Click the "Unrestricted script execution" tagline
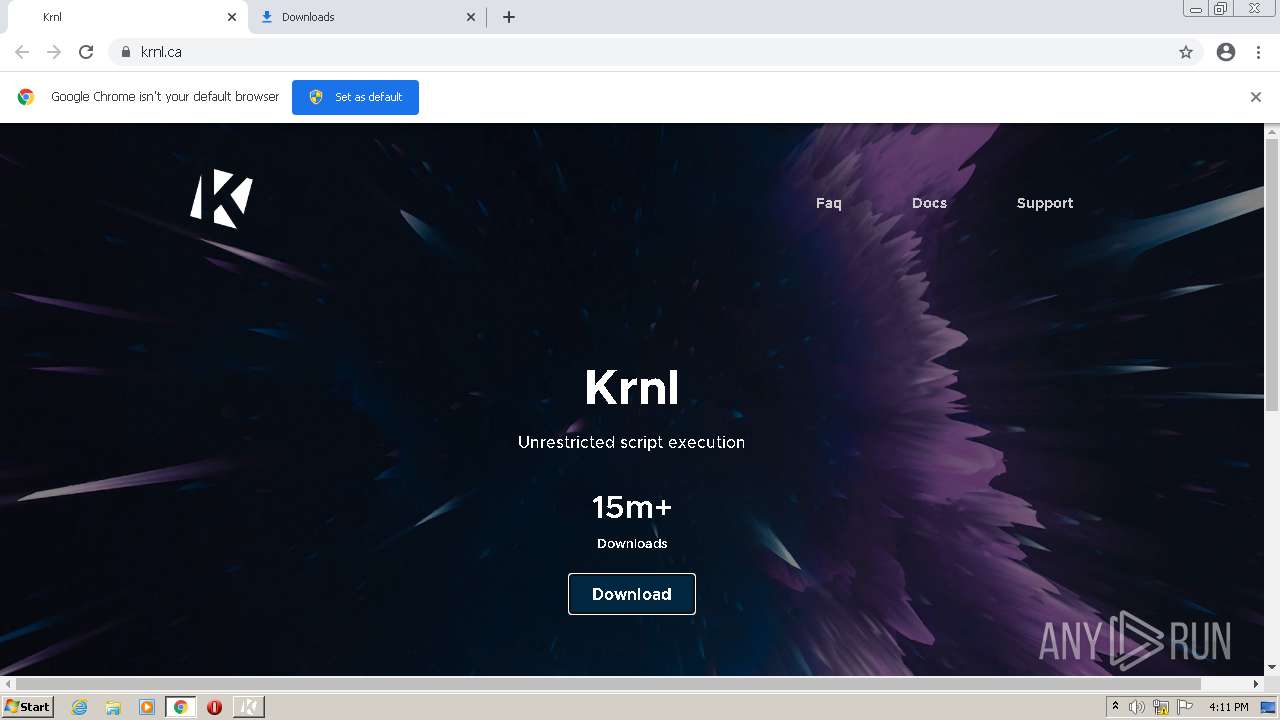The height and width of the screenshot is (720, 1280). click(632, 442)
